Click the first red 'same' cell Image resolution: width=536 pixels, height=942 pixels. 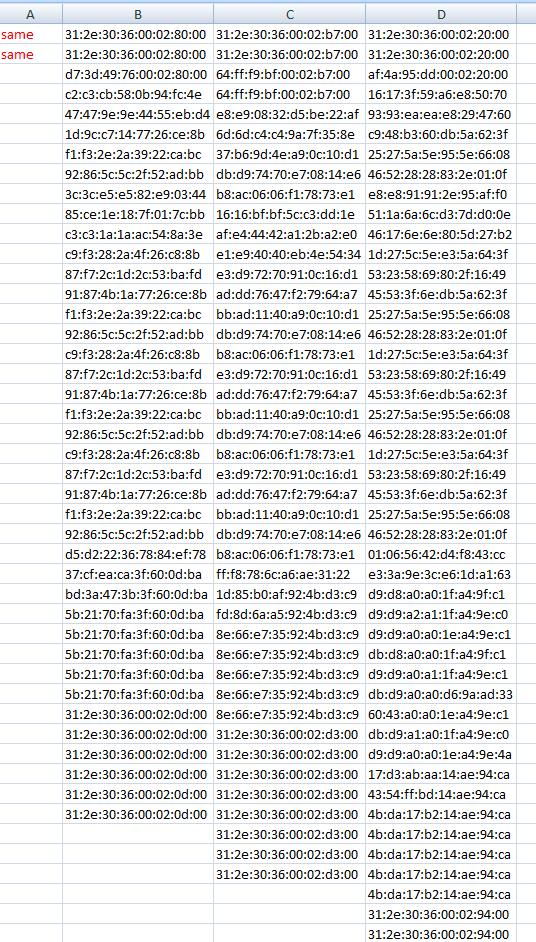[31, 35]
